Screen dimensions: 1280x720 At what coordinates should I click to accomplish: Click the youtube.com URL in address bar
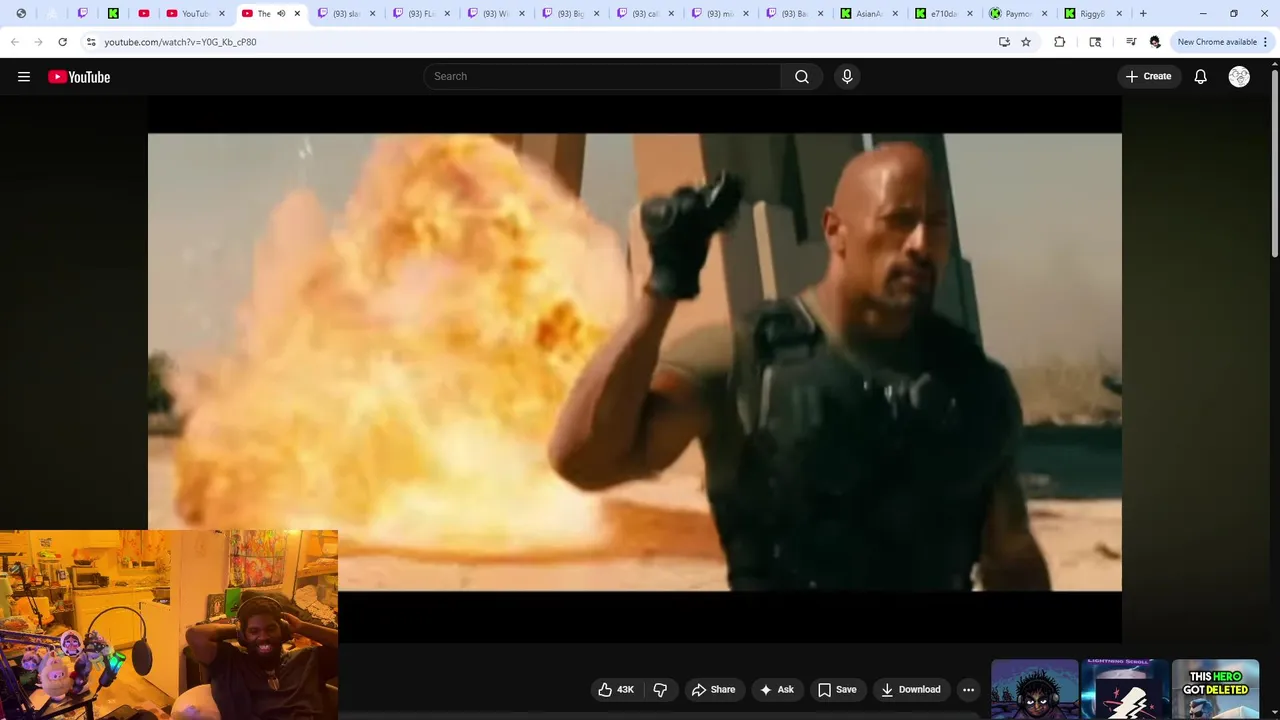pyautogui.click(x=180, y=42)
